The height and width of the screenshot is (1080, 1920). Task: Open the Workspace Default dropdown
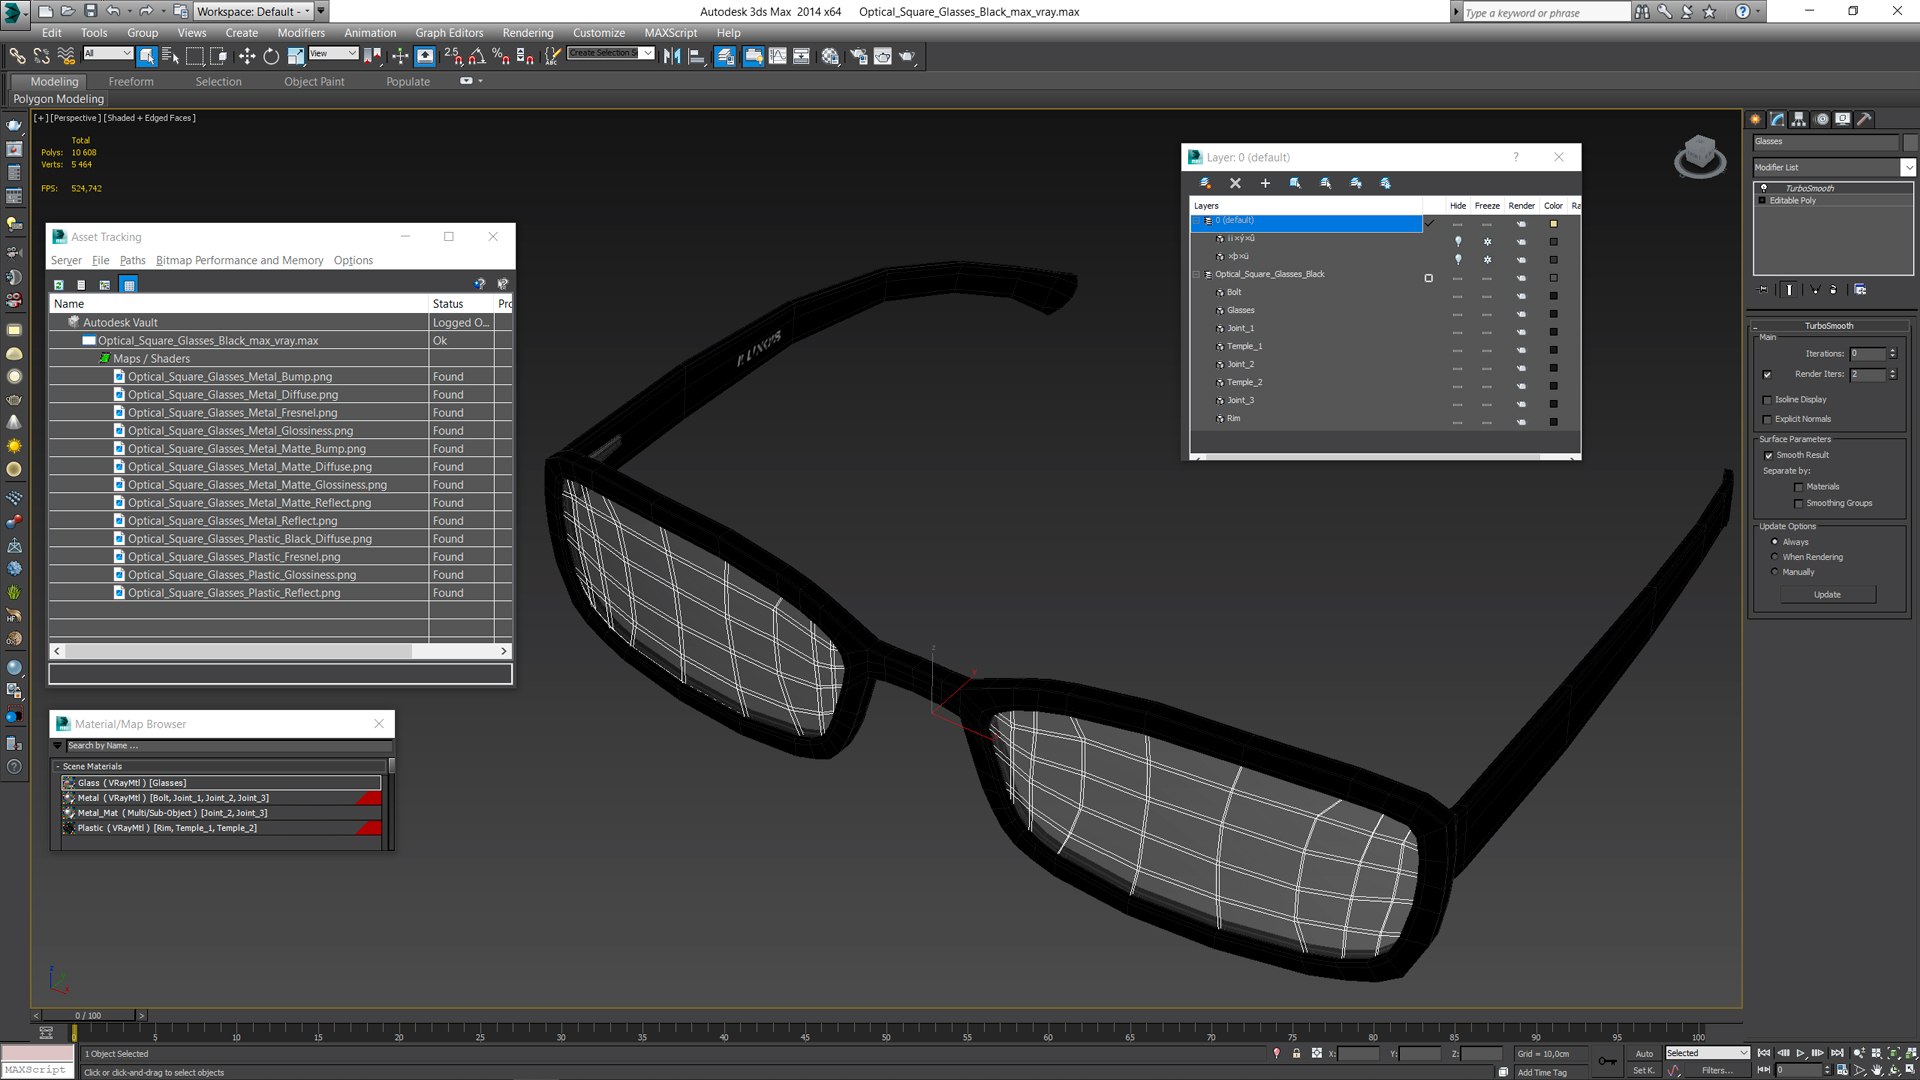[x=255, y=11]
